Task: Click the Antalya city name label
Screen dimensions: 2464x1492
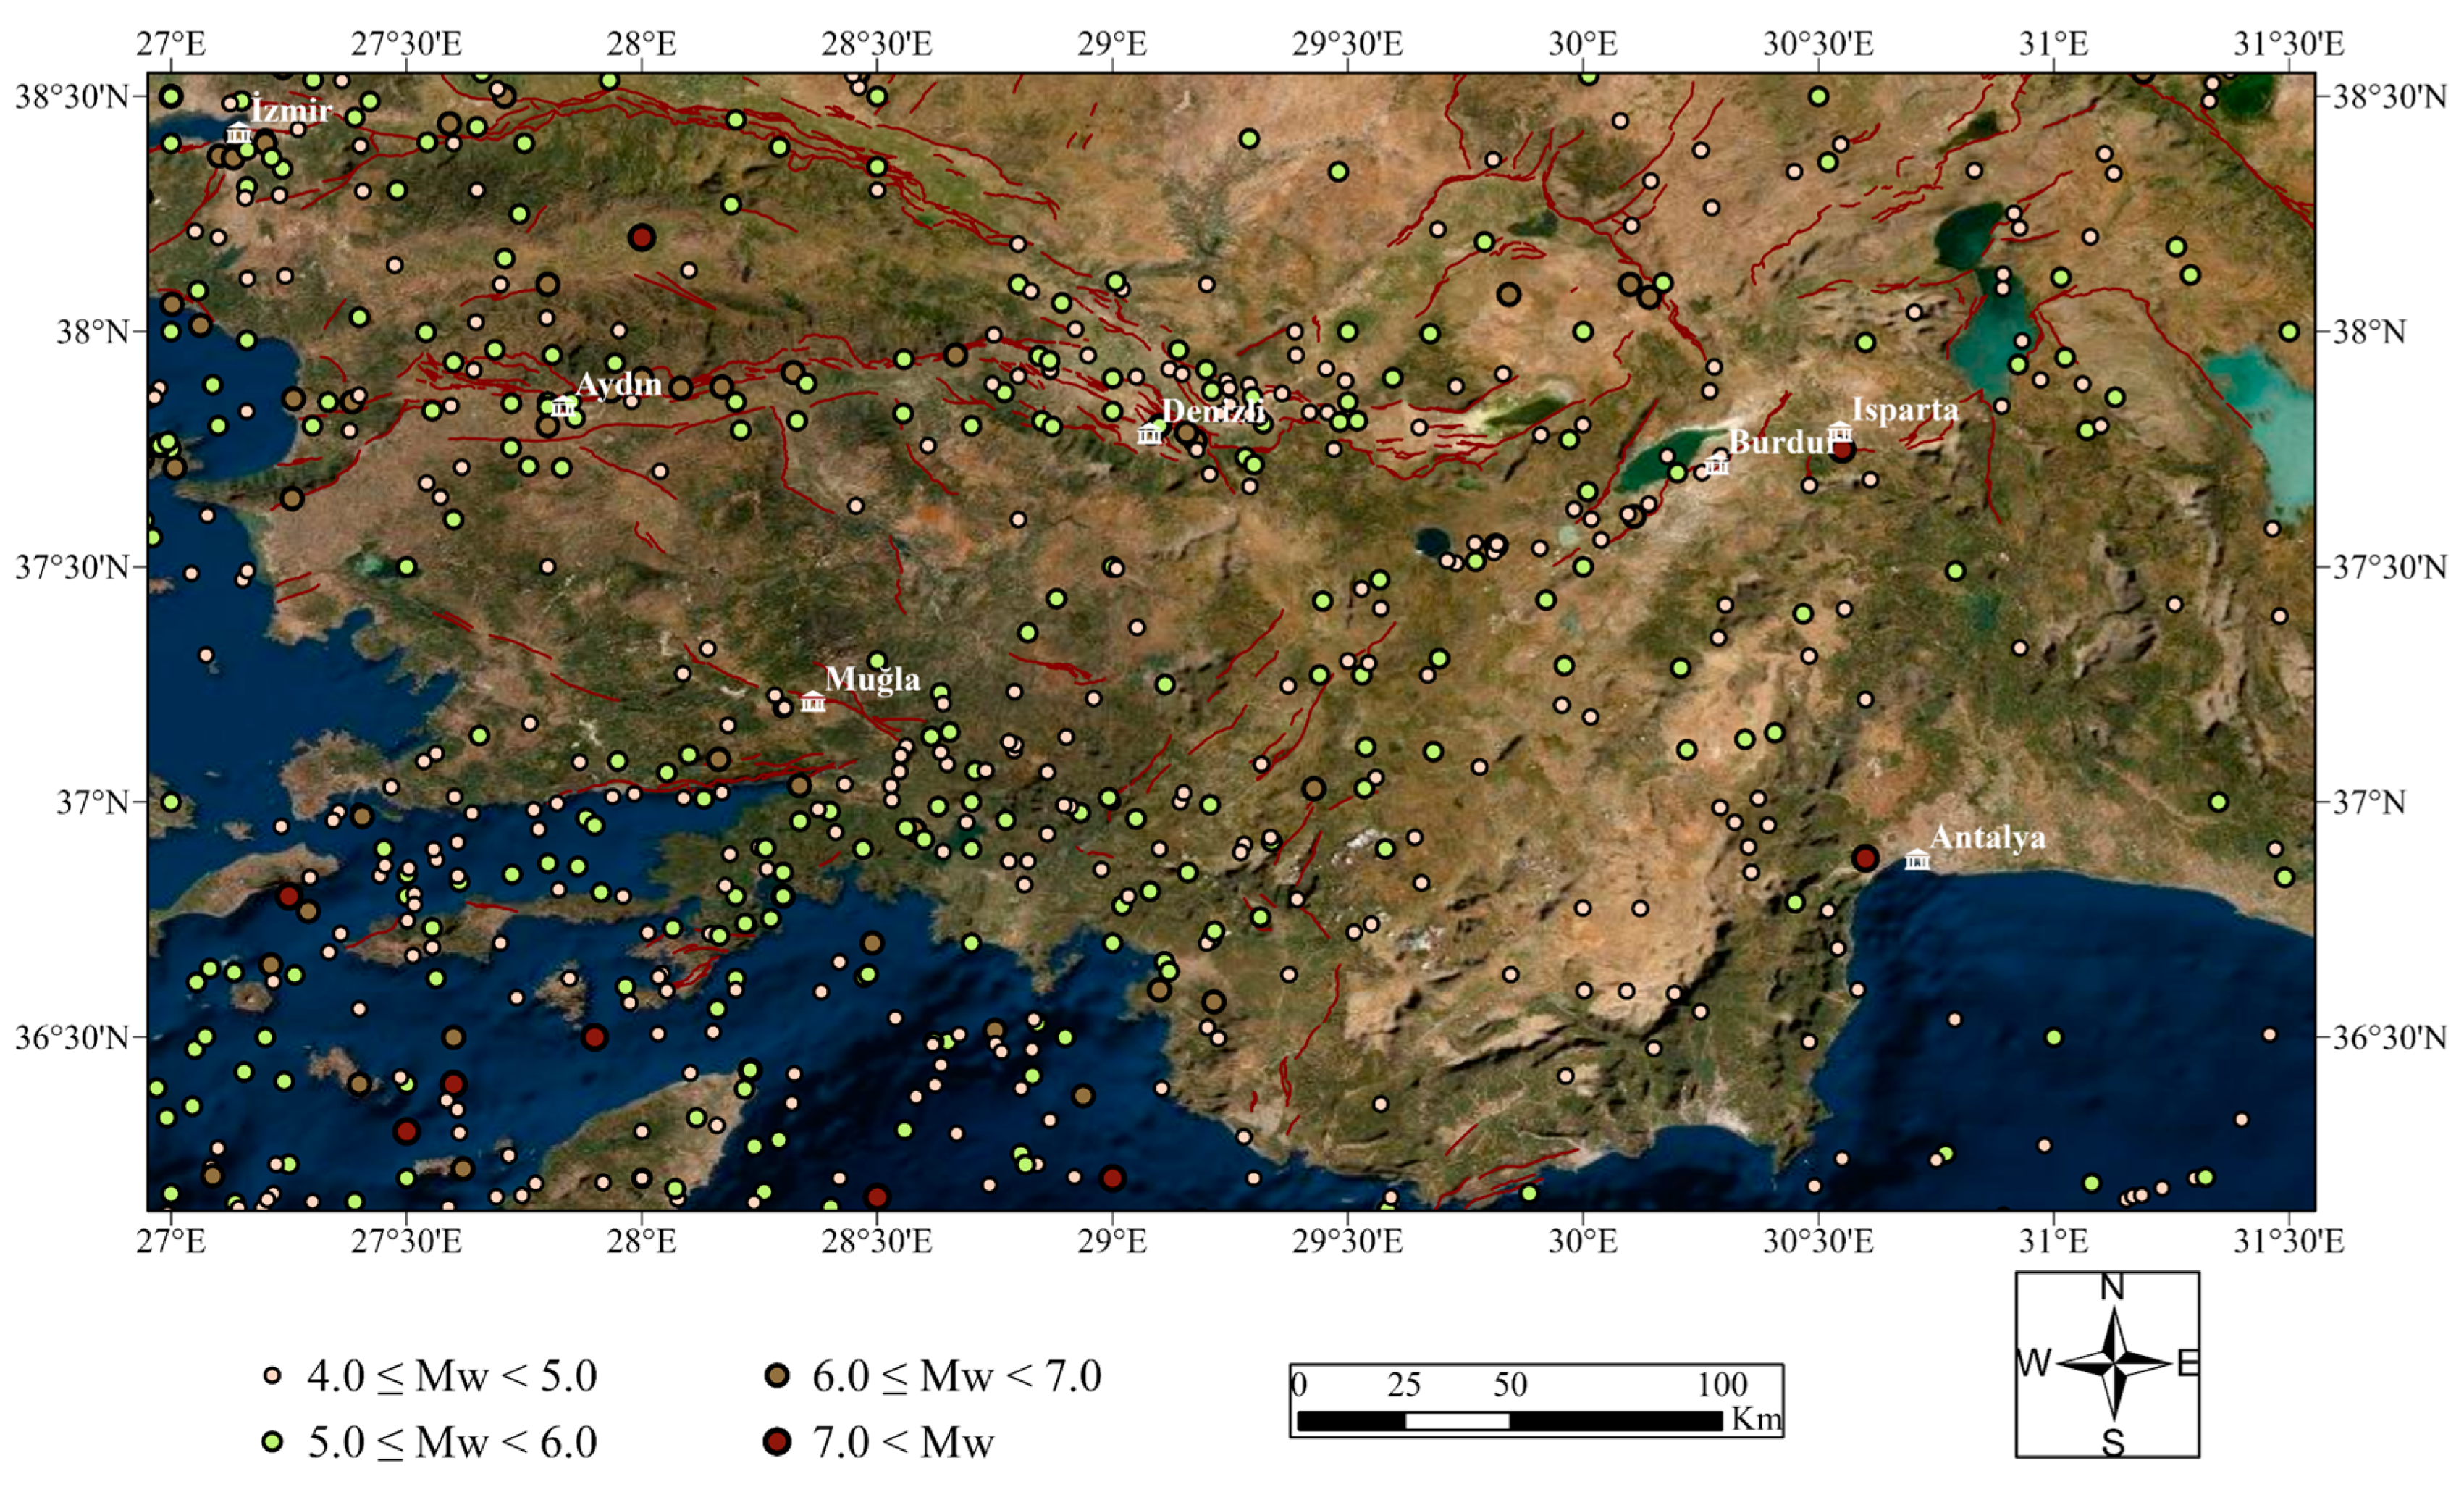Action: coord(1987,837)
